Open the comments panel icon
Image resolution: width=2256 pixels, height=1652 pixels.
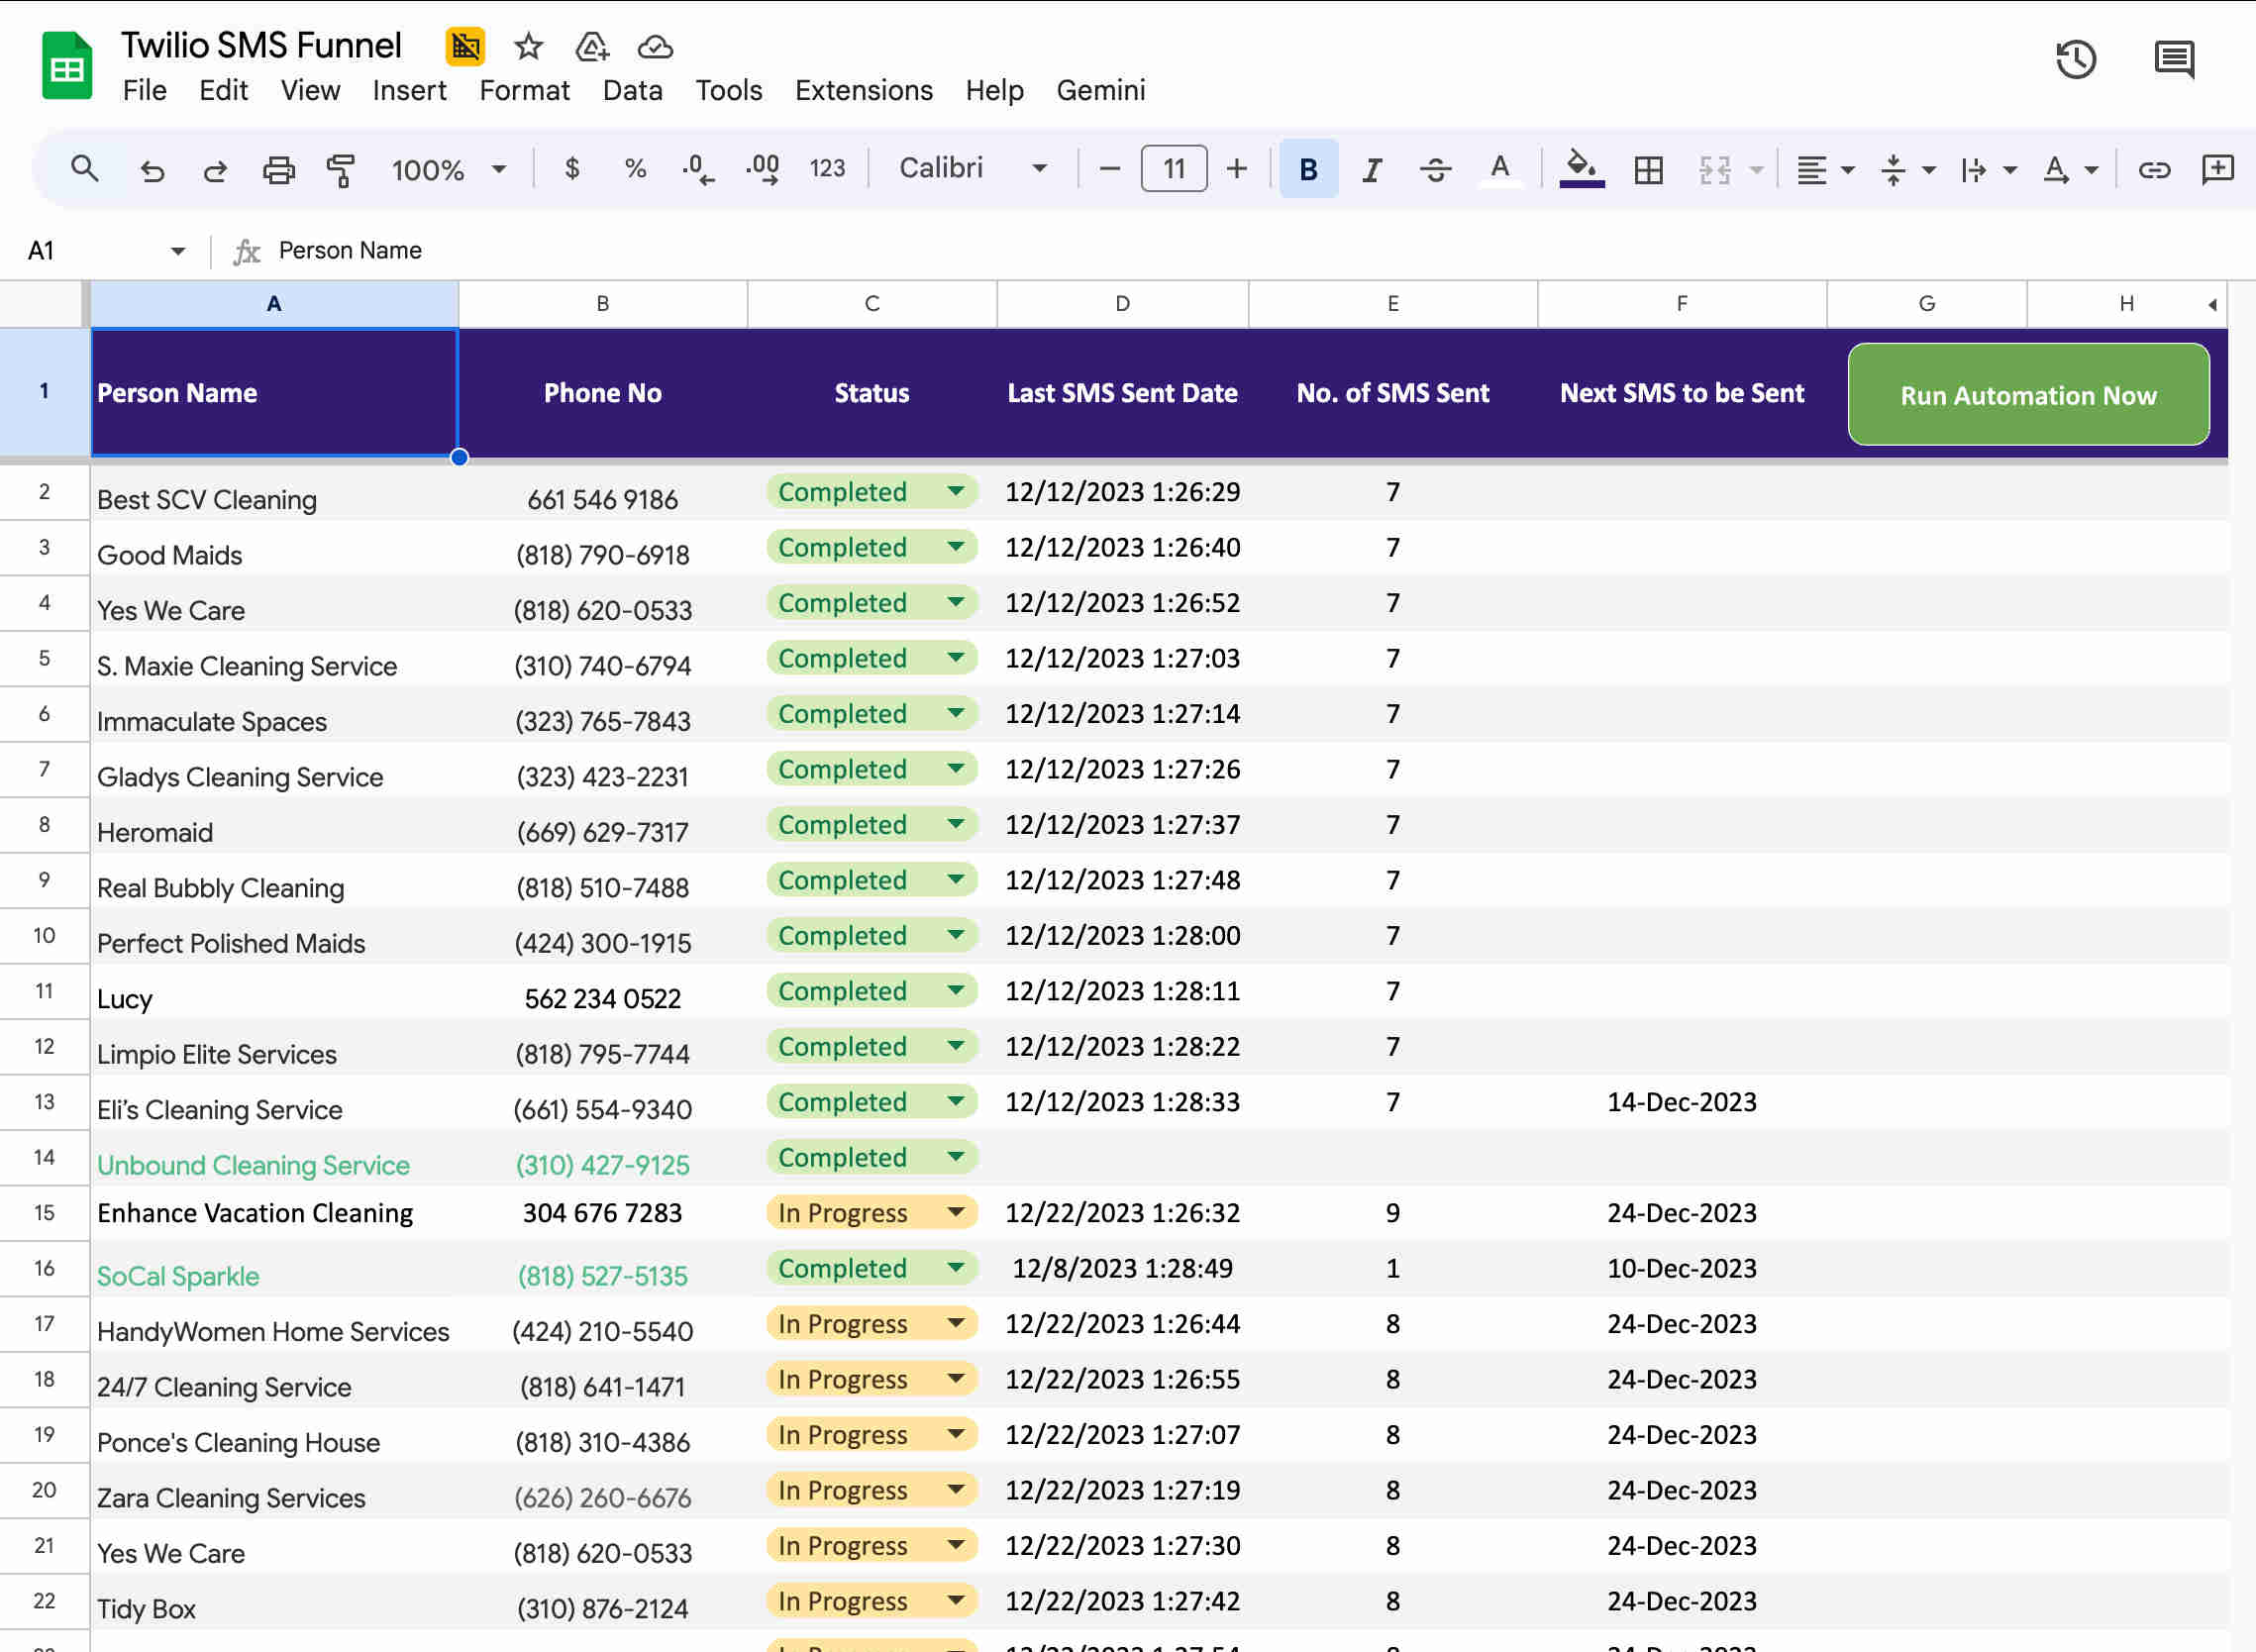point(2174,60)
